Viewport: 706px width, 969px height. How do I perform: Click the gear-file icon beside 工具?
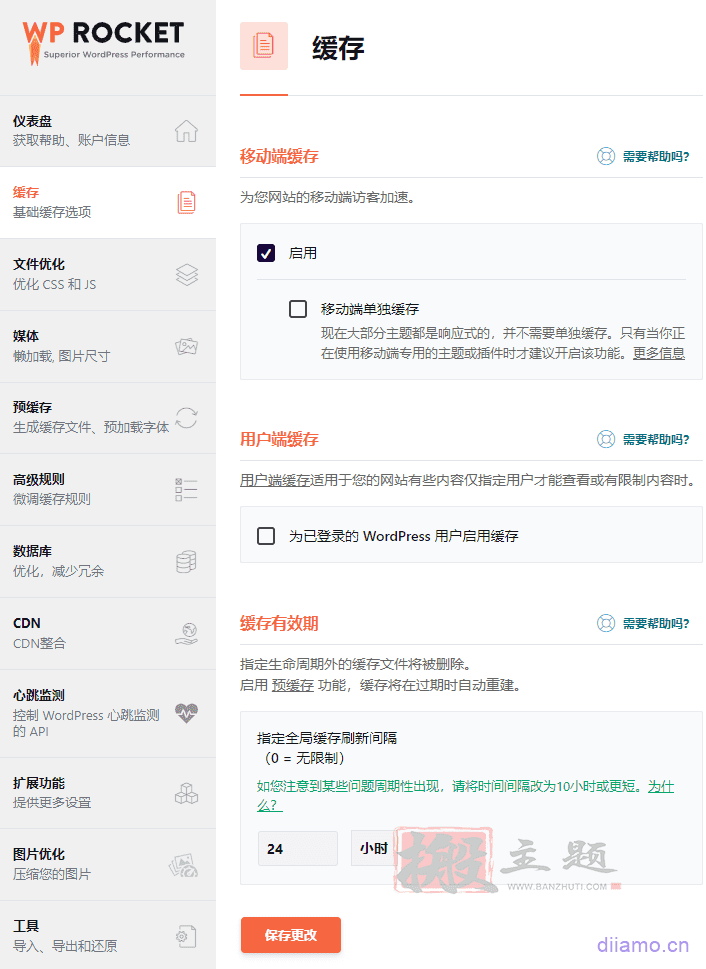coord(186,936)
